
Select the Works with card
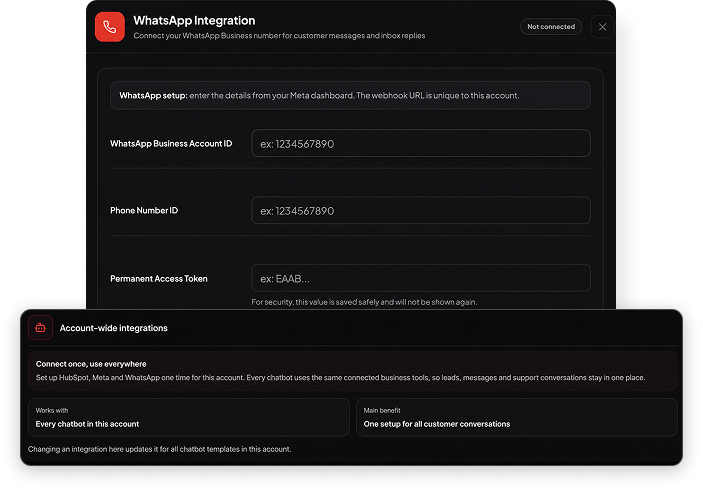[189, 417]
